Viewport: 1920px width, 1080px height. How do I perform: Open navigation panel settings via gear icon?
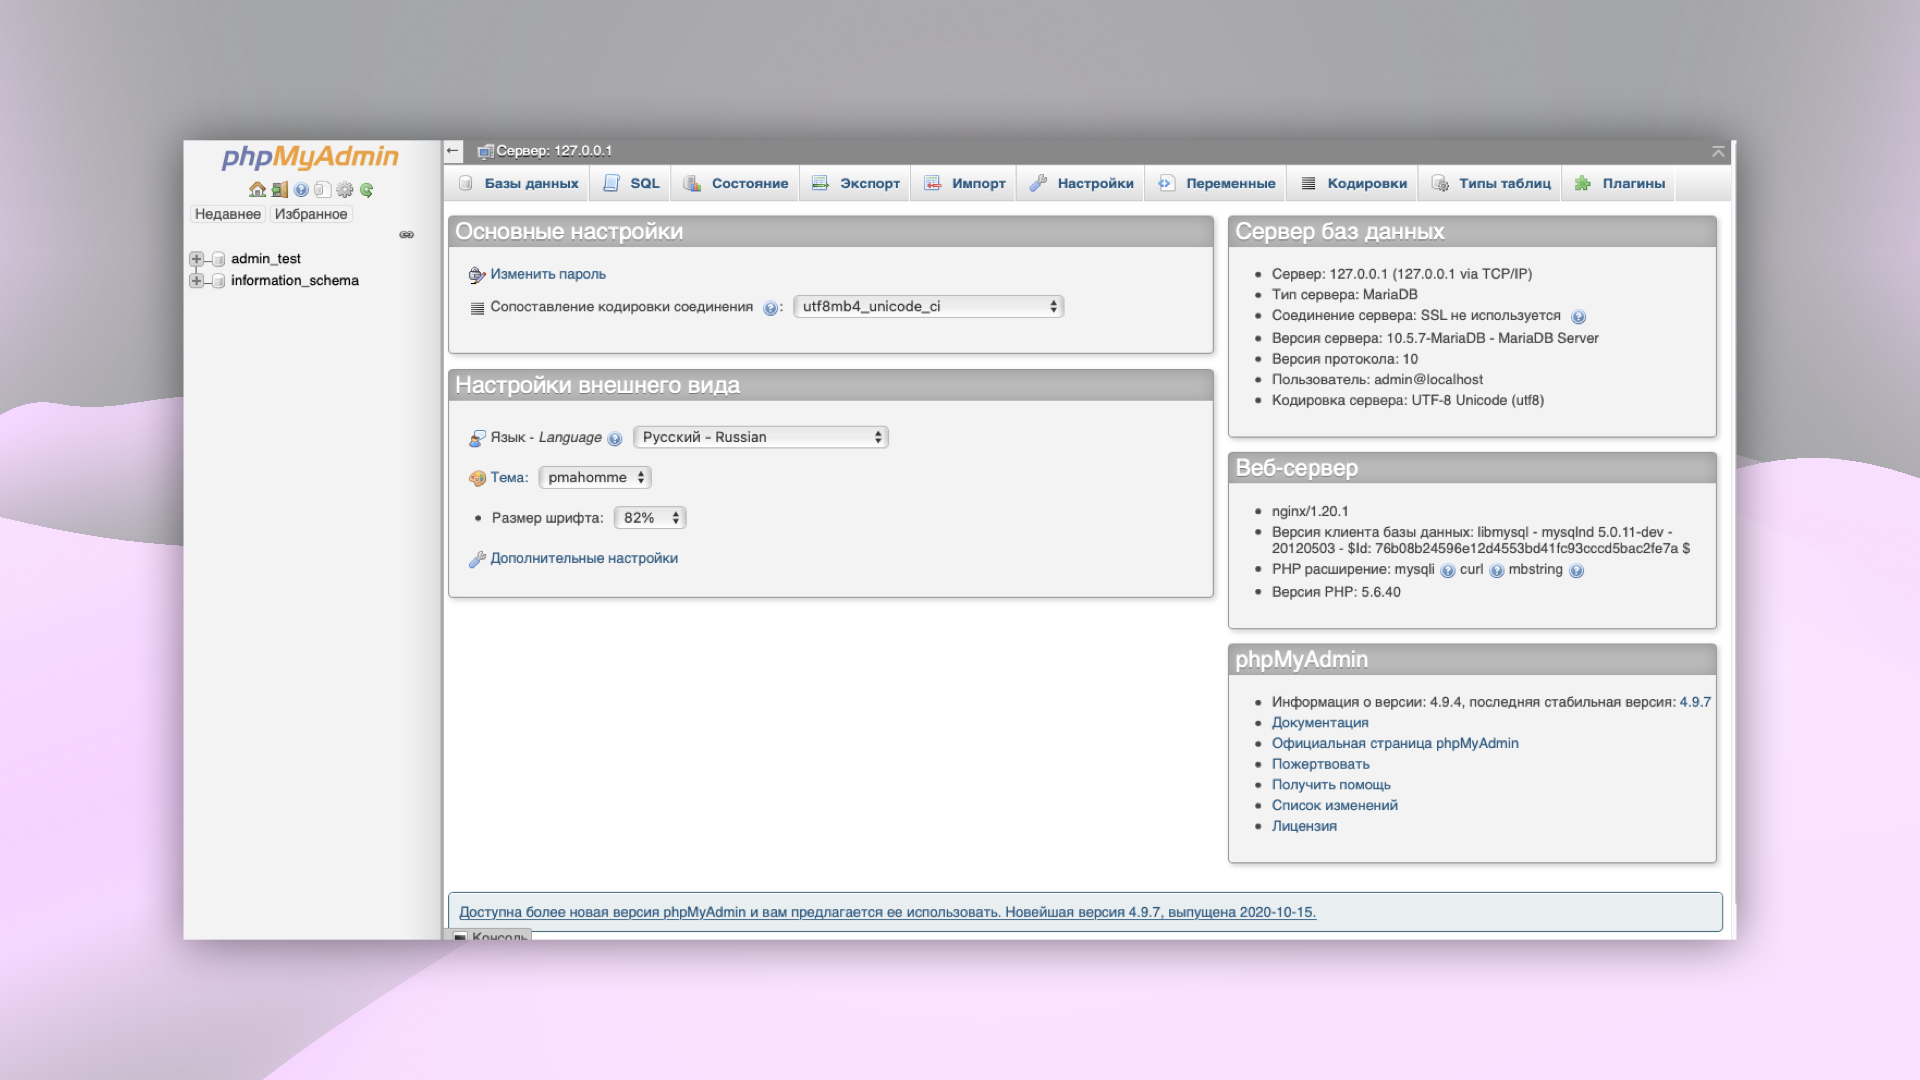point(344,189)
